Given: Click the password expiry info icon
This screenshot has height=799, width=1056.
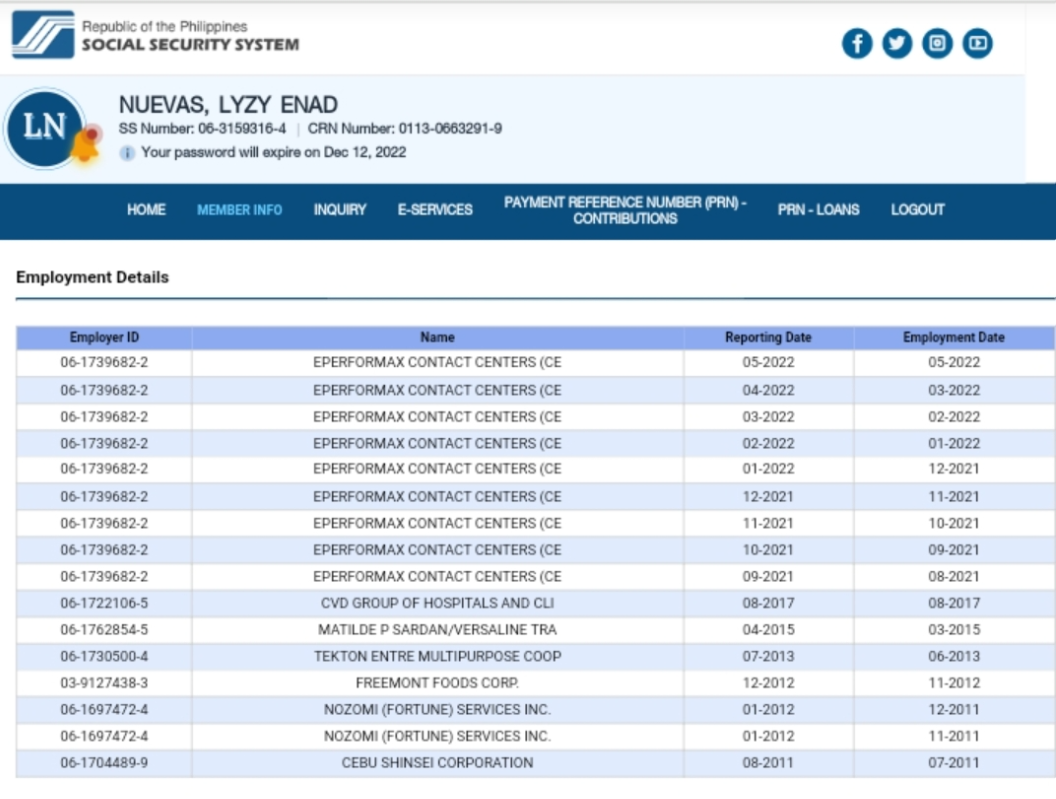Looking at the screenshot, I should tap(127, 153).
